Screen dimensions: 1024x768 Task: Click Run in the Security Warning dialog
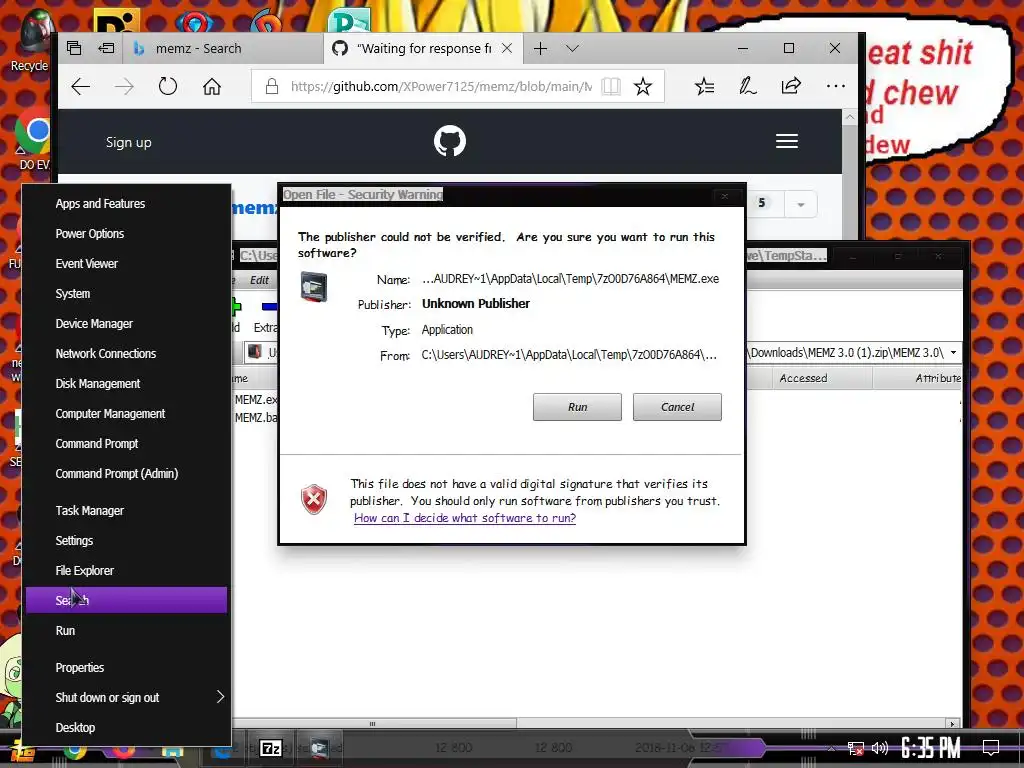click(577, 407)
